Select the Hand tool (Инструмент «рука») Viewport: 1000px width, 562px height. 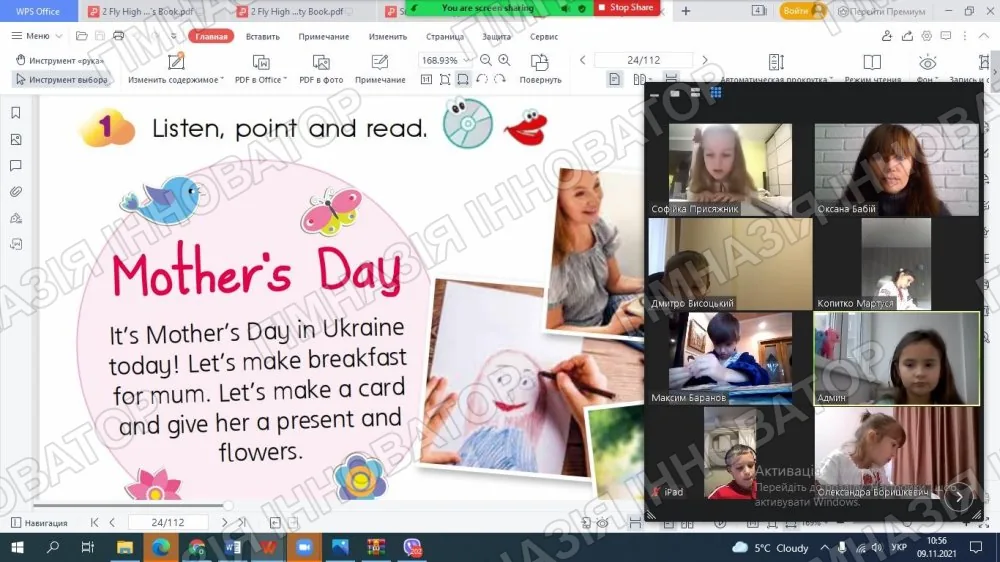coord(59,61)
